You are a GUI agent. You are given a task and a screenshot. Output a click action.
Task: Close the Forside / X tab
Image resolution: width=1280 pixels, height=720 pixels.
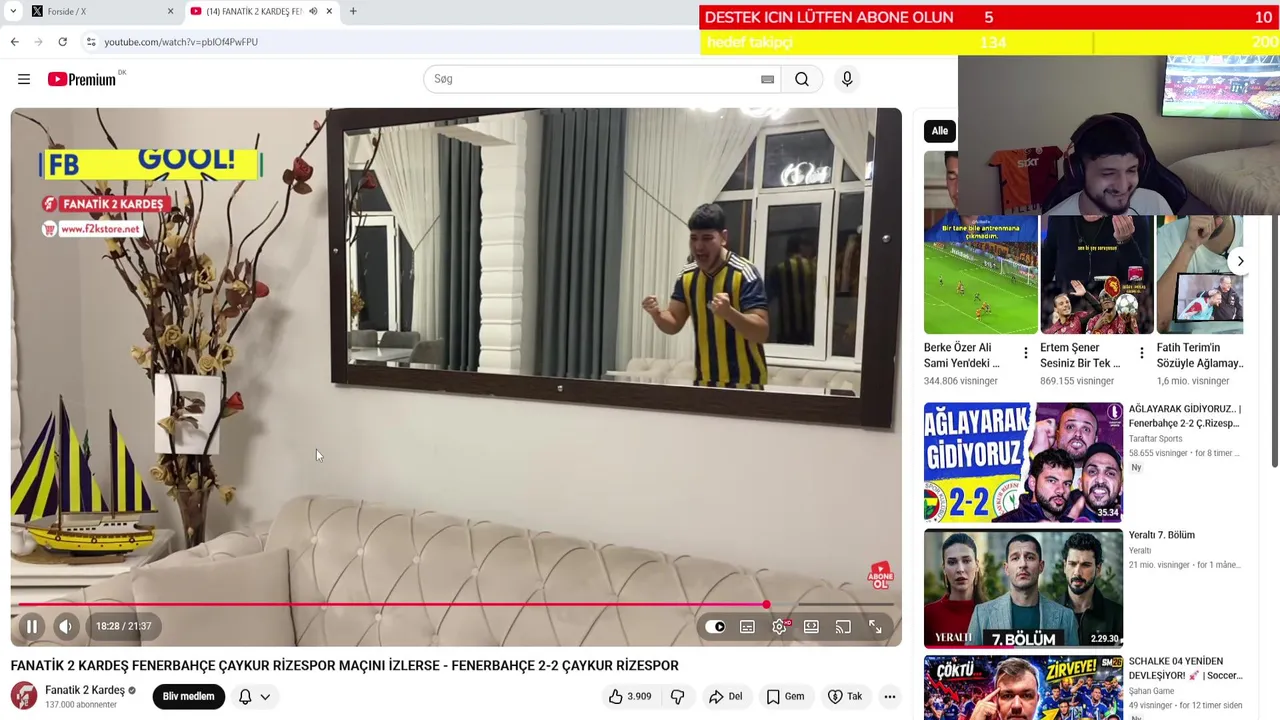170,11
